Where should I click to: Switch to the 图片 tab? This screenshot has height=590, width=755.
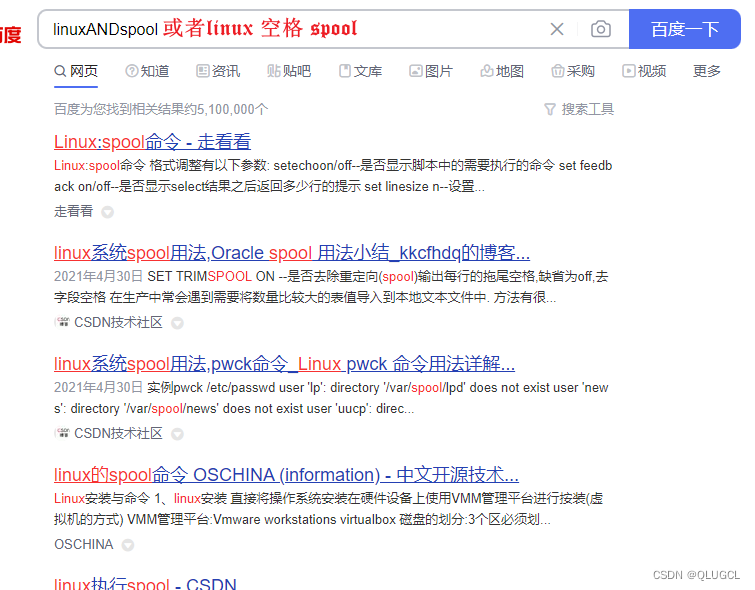click(431, 71)
